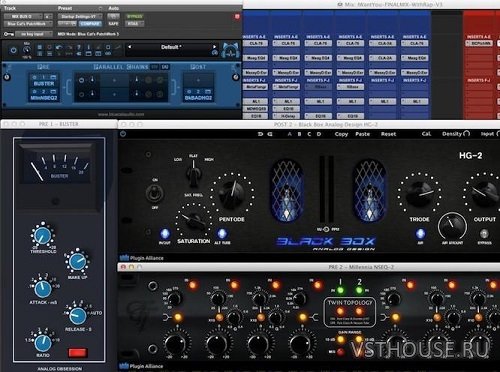The width and height of the screenshot is (500, 372).
Task: Open the www.bluecataudio.com link
Action: pos(121,114)
